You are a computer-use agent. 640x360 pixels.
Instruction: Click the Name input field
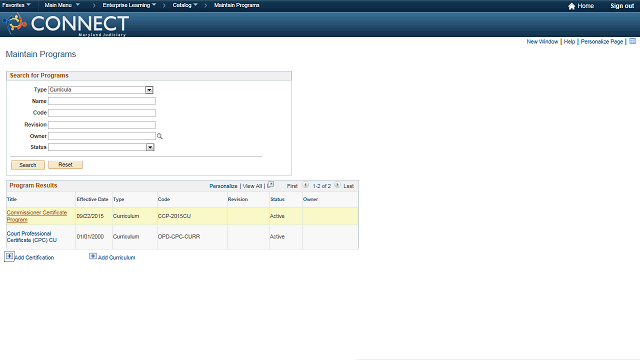click(102, 101)
